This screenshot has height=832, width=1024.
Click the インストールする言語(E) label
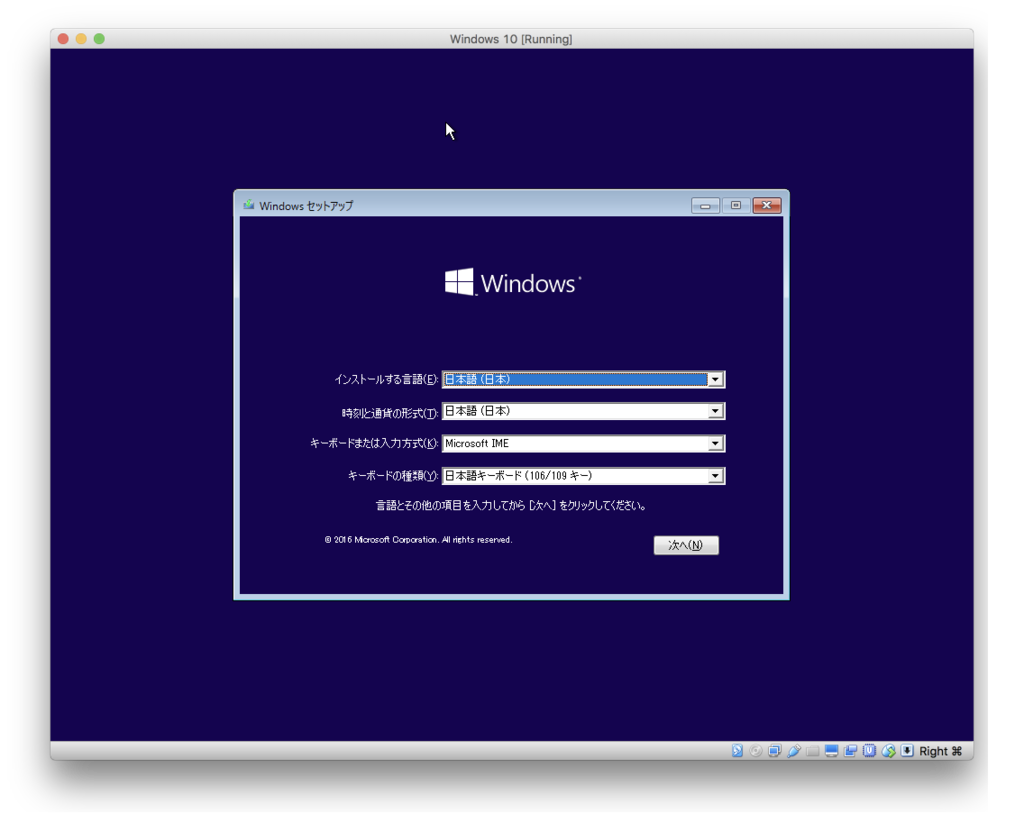(x=386, y=379)
